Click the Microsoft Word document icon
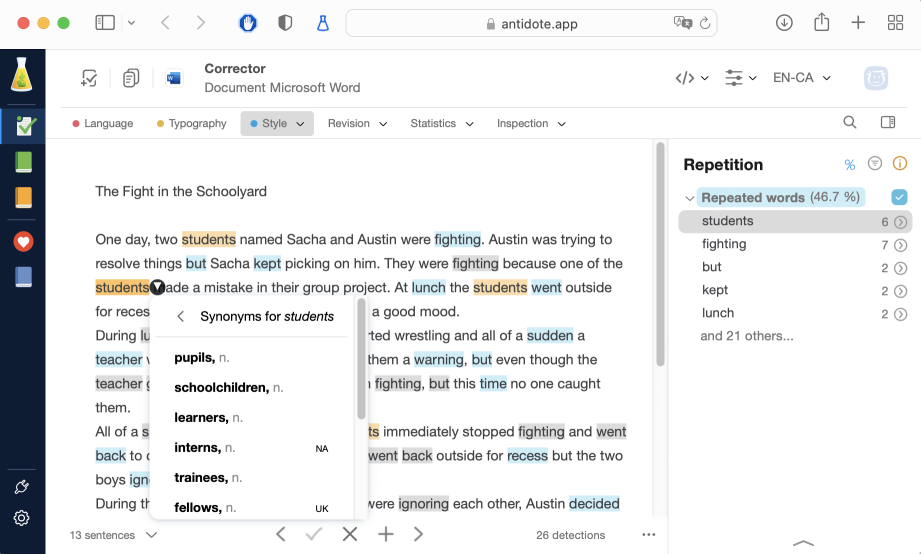The height and width of the screenshot is (554, 921). 174,78
